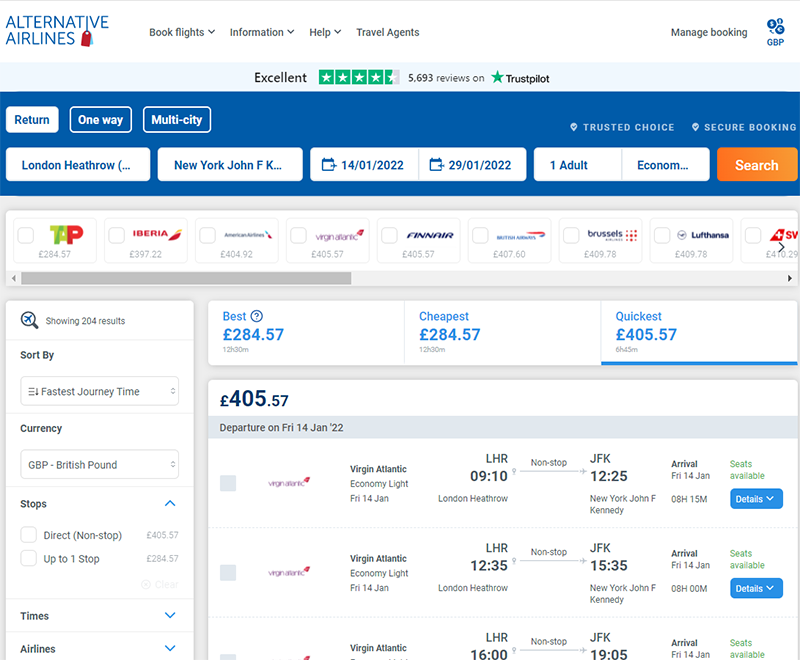This screenshot has width=800, height=660.
Task: Click the scroll right arrow of airline bar
Action: [789, 278]
